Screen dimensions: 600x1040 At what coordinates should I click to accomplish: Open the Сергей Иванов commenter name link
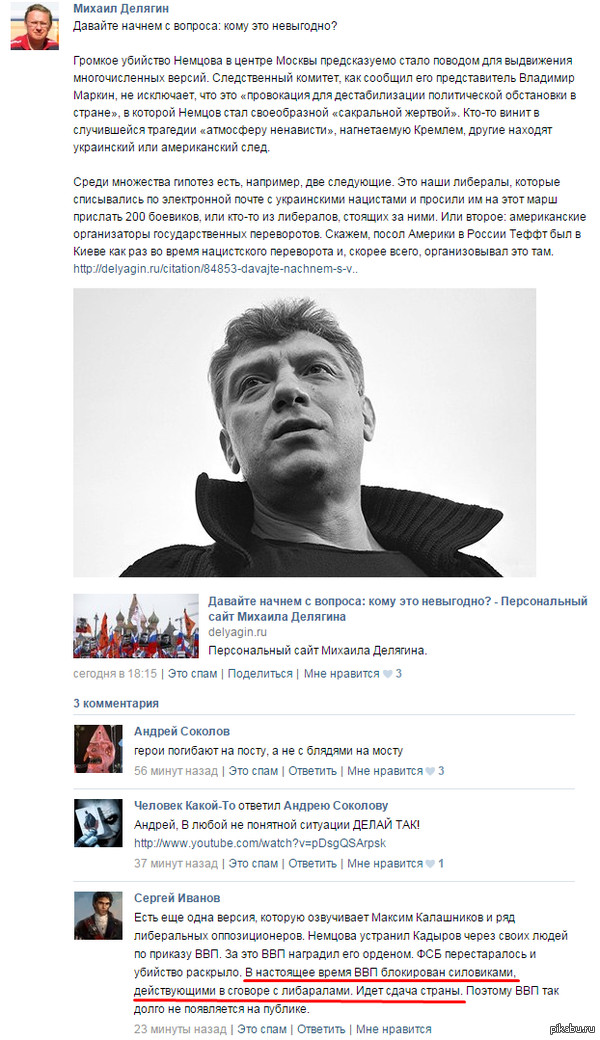(177, 898)
